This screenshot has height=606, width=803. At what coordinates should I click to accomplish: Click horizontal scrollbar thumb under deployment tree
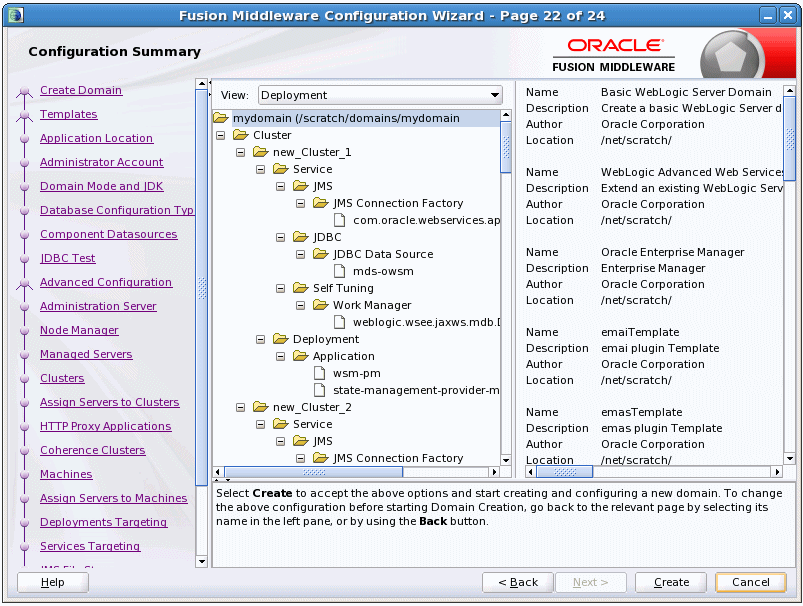point(314,472)
